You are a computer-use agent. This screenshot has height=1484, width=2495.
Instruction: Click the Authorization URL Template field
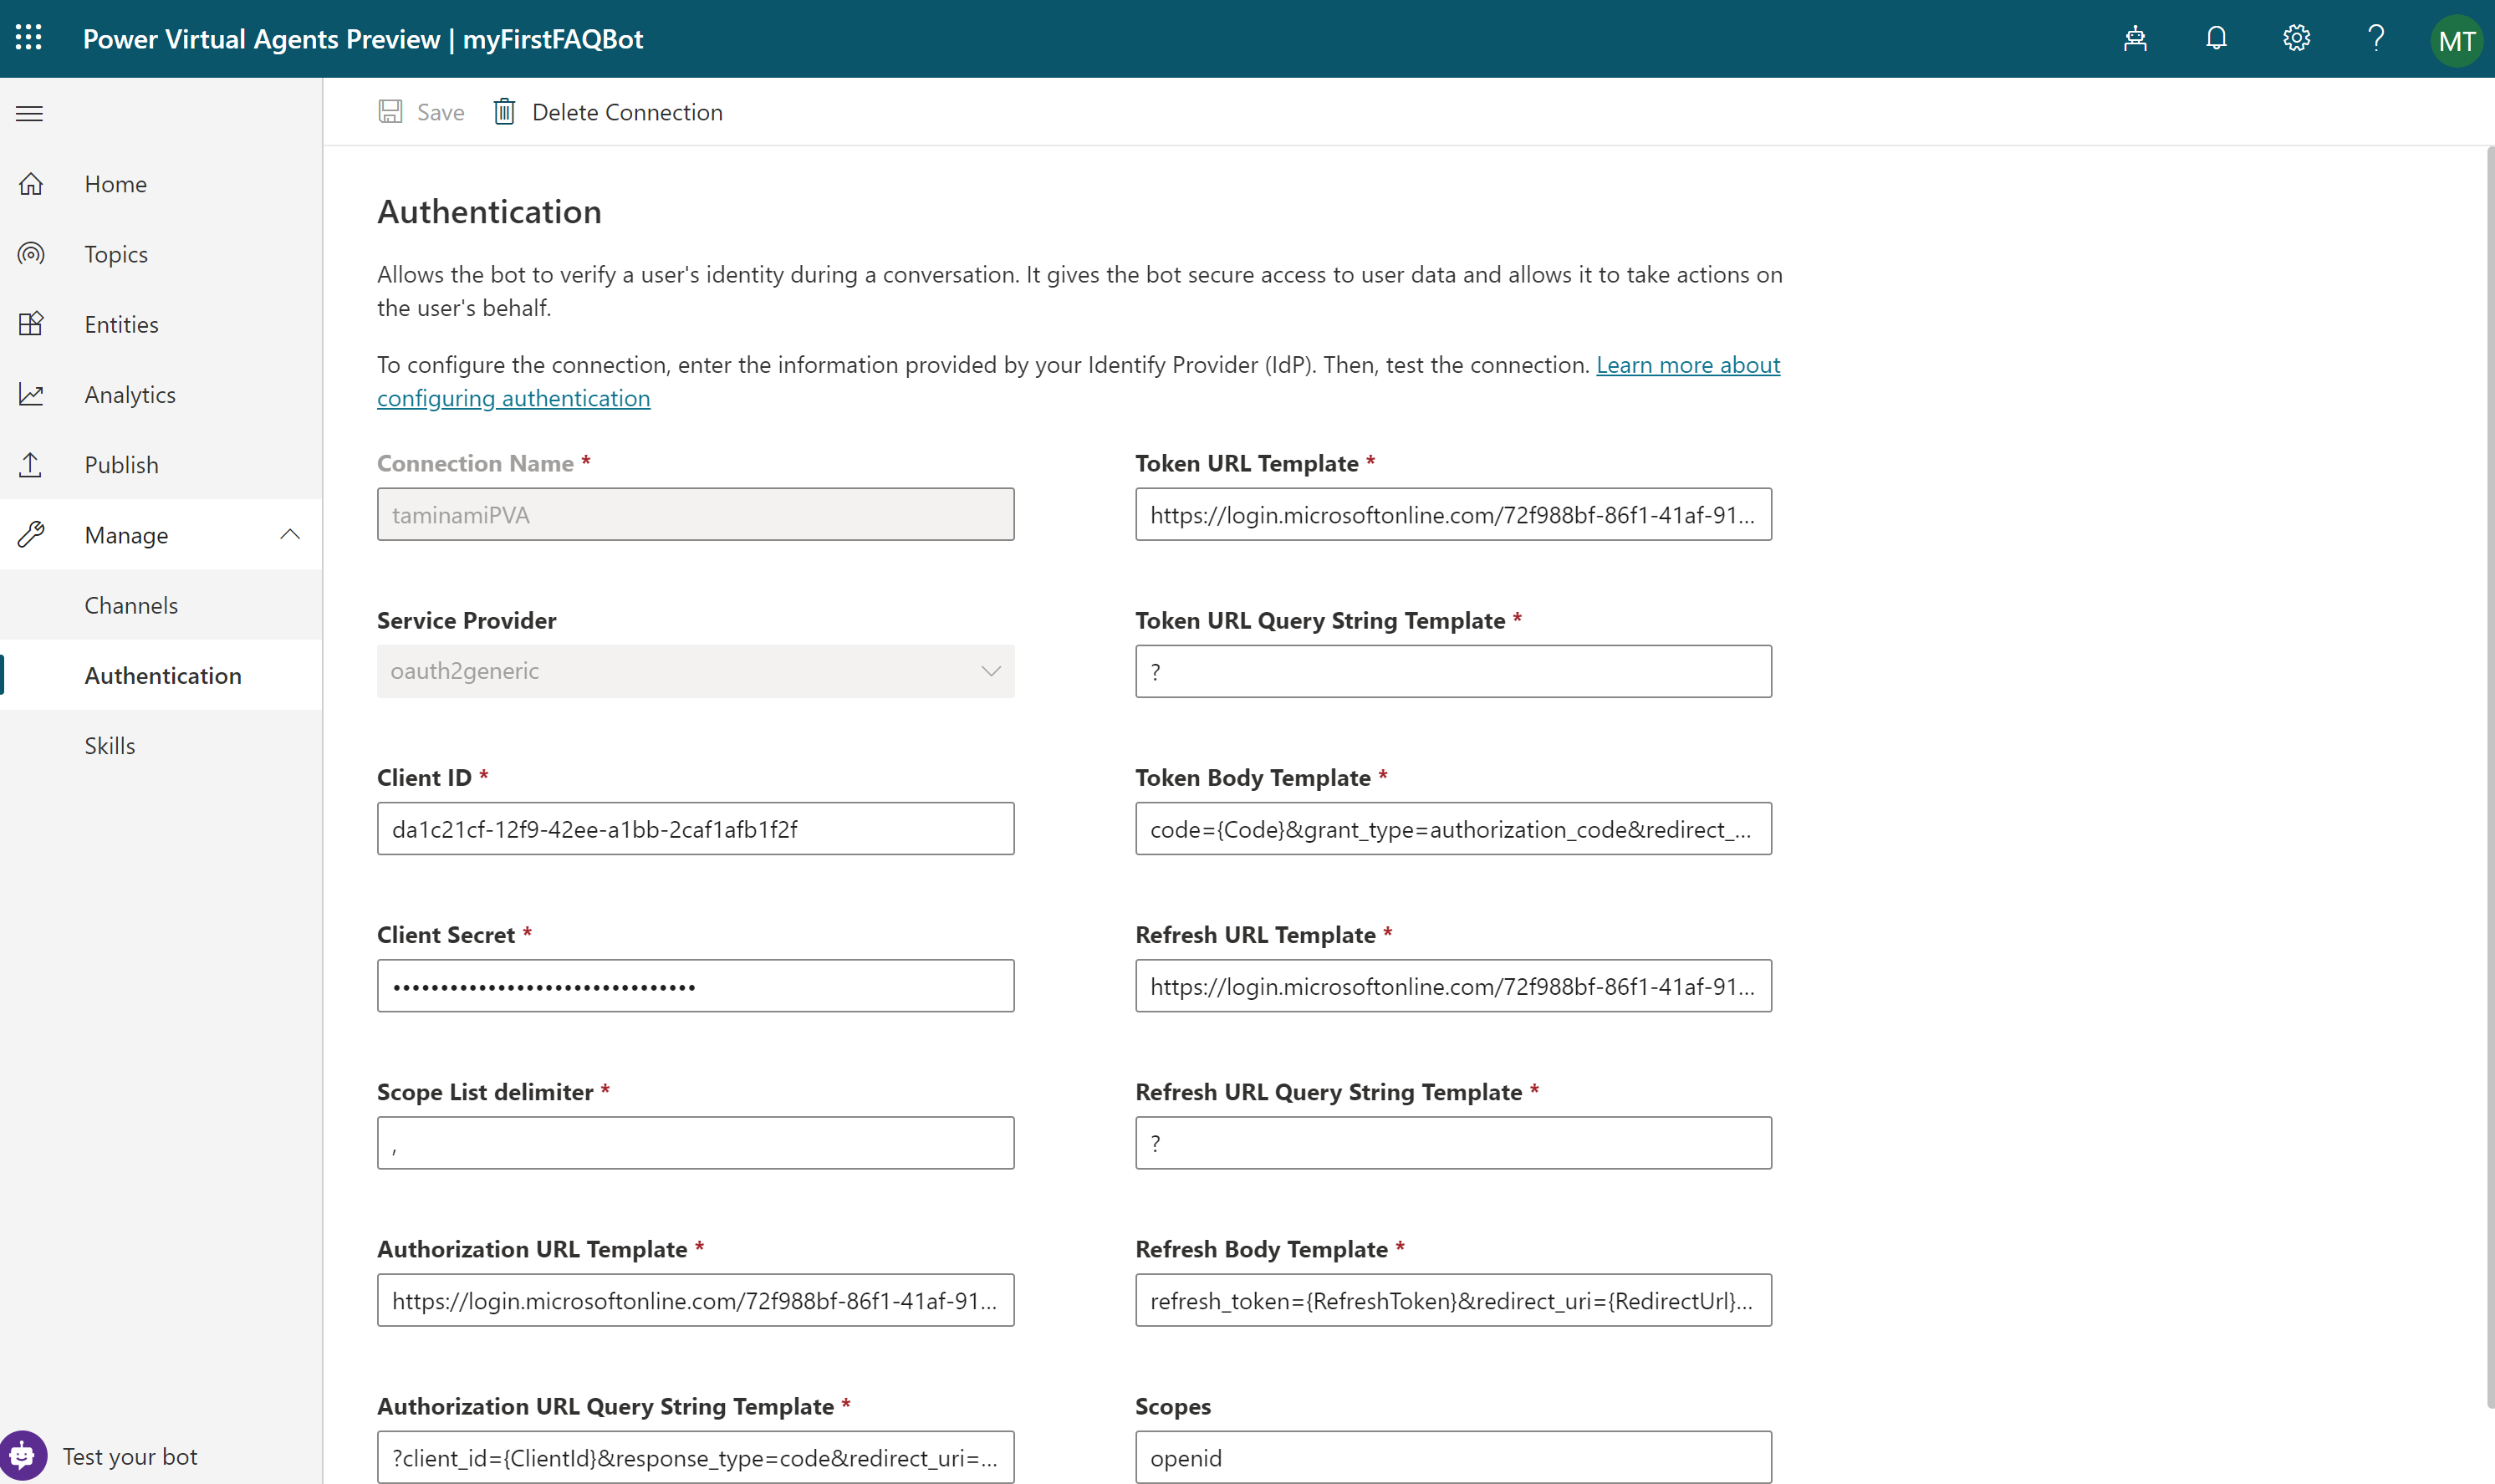695,1300
